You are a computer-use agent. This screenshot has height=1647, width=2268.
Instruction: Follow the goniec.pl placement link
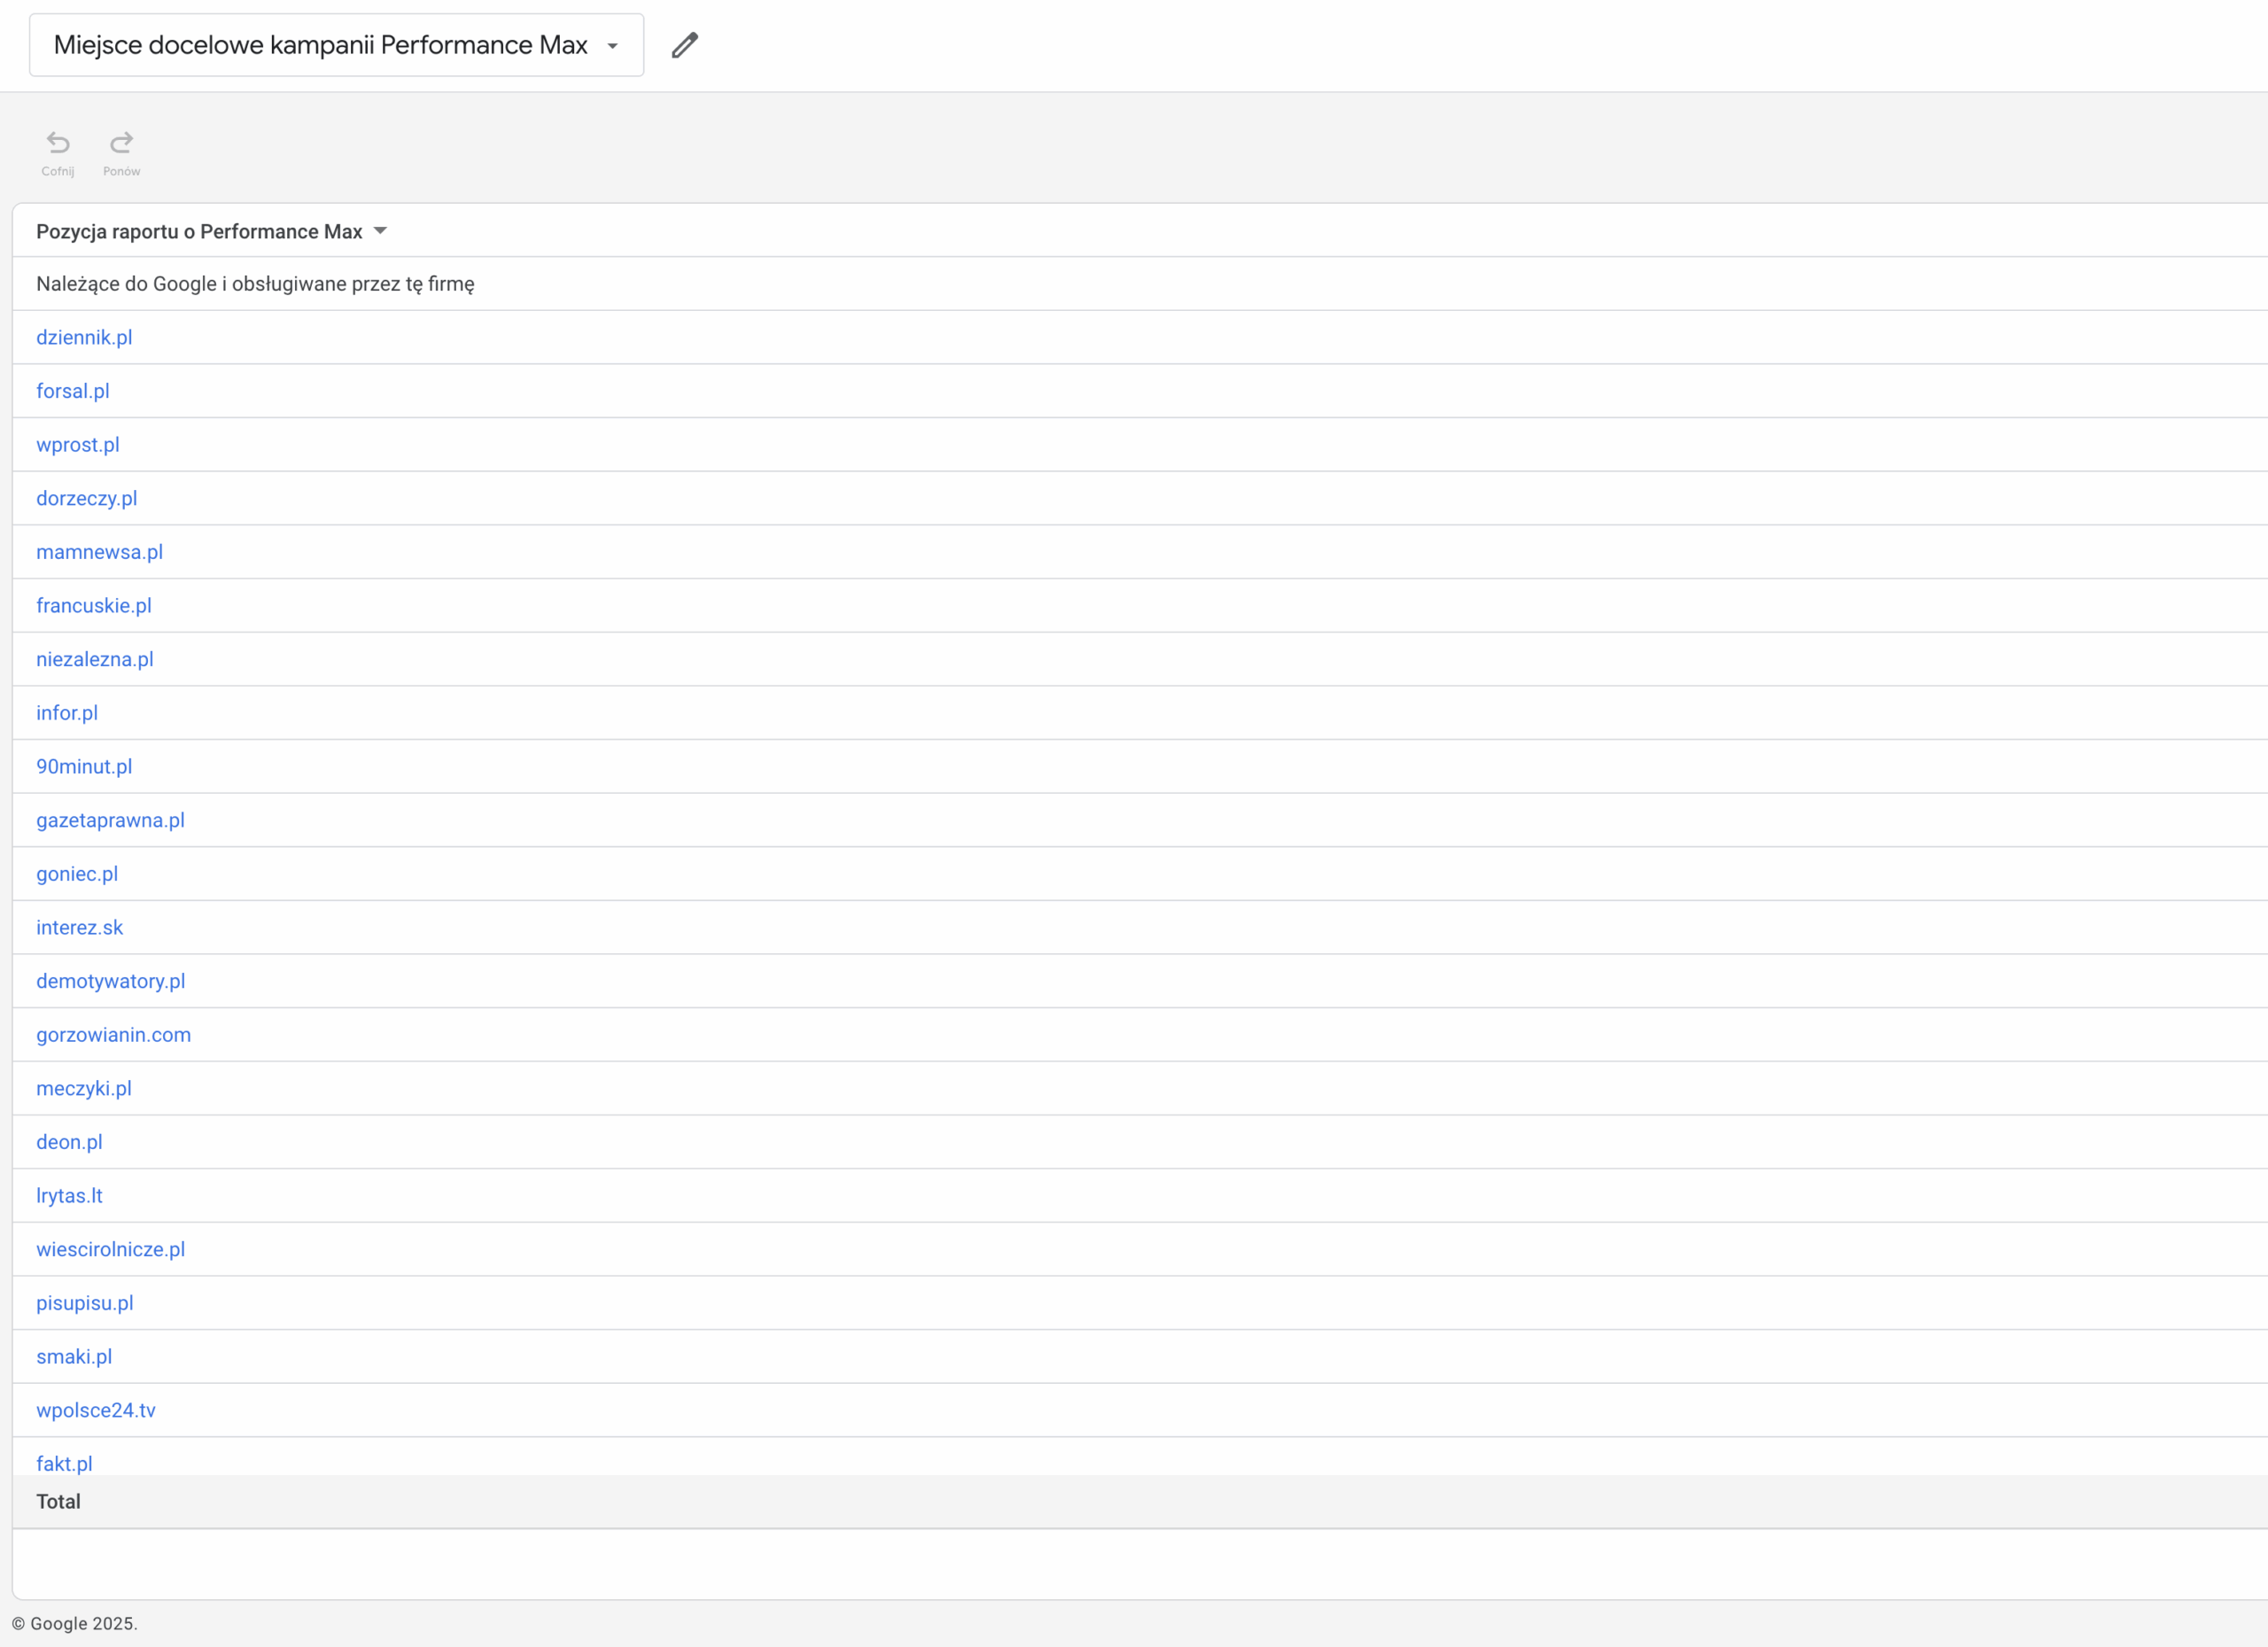[x=77, y=874]
